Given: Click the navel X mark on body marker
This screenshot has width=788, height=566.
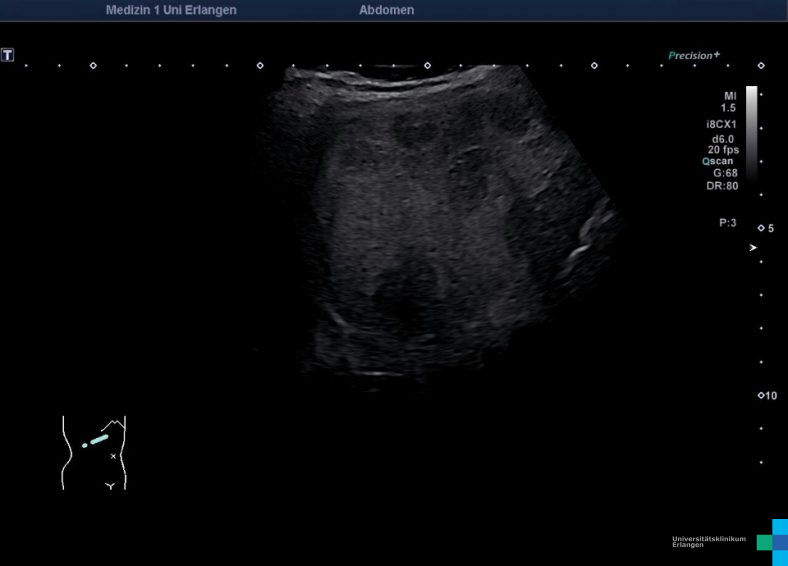Looking at the screenshot, I should point(113,456).
